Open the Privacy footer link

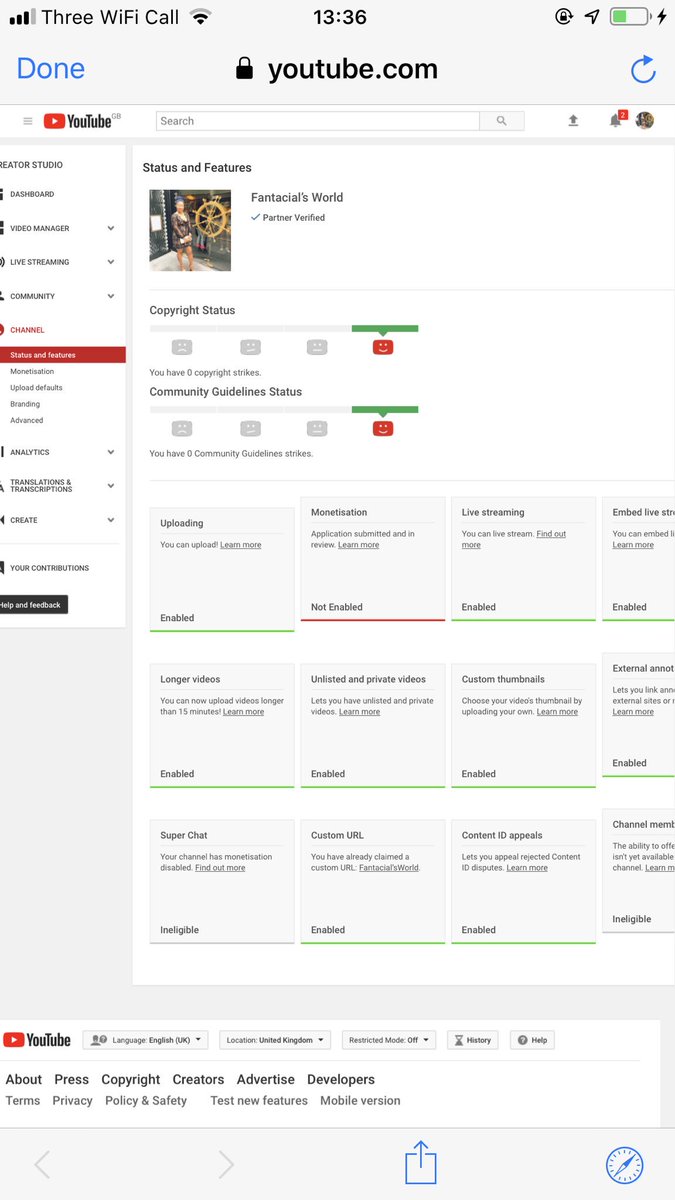pyautogui.click(x=72, y=1101)
